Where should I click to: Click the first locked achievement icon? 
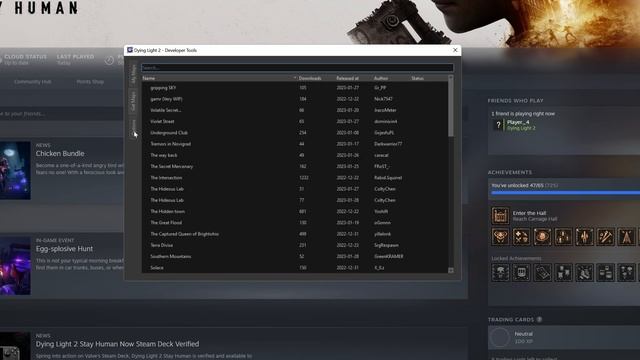click(500, 272)
